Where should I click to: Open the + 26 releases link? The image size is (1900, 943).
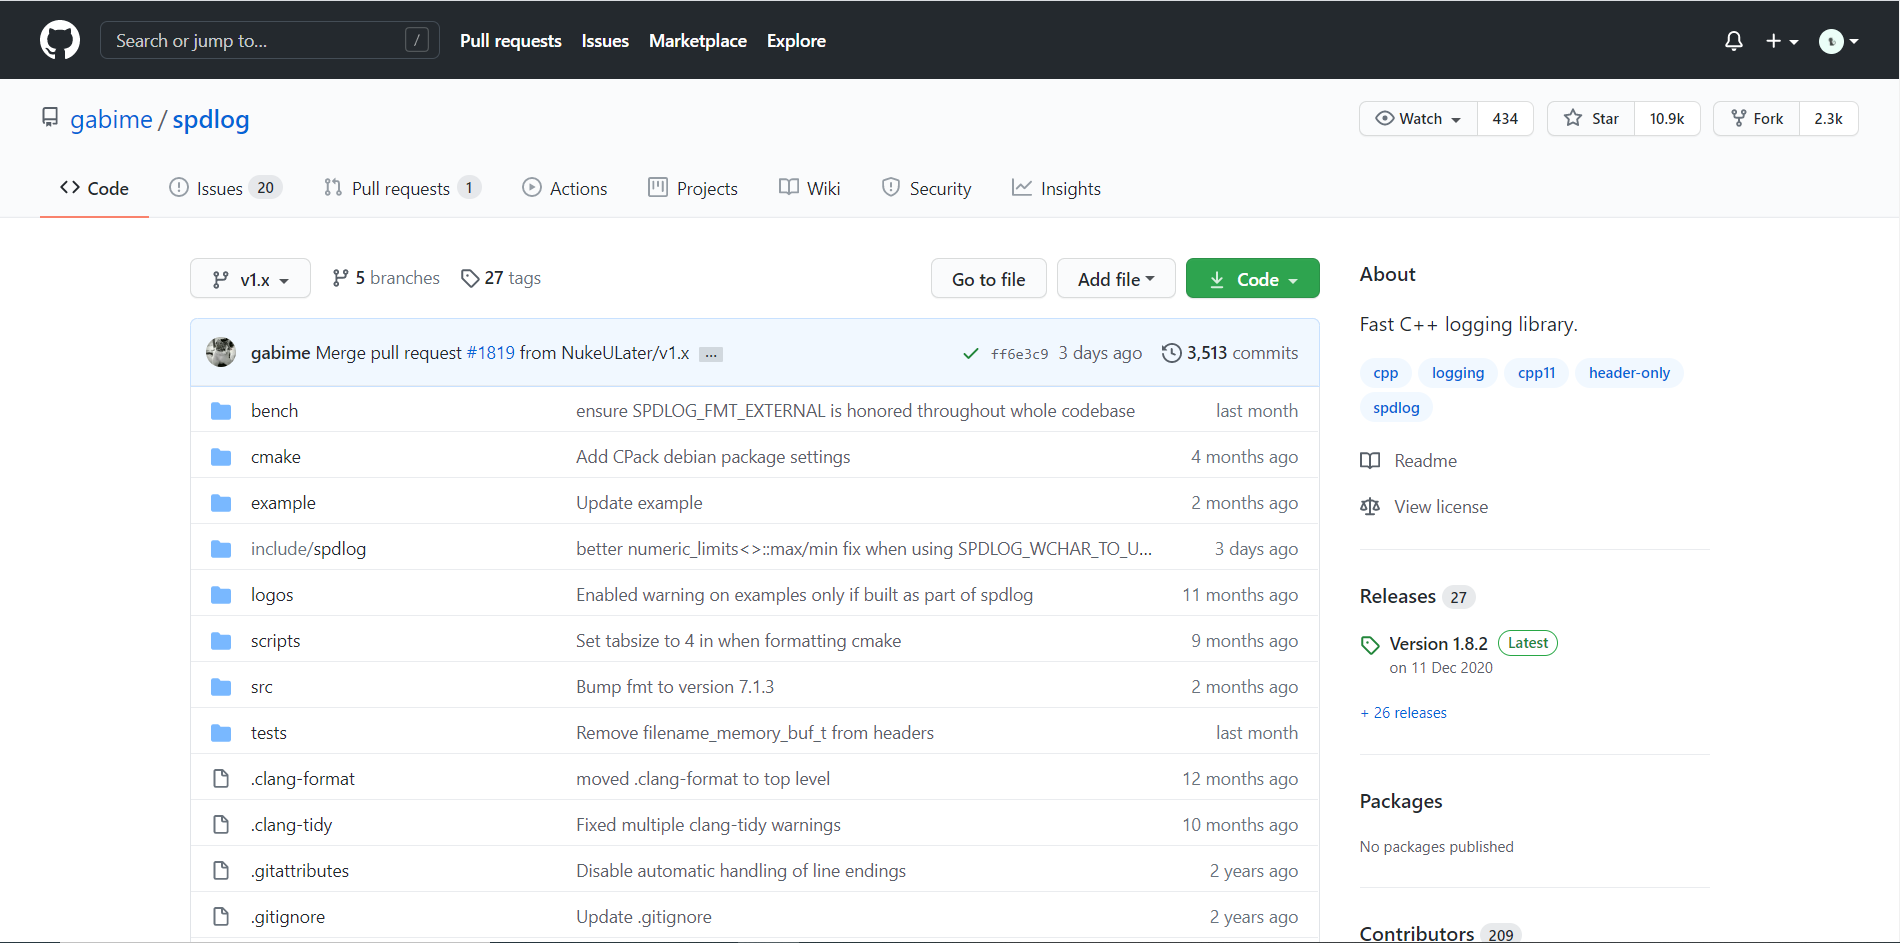coord(1403,713)
